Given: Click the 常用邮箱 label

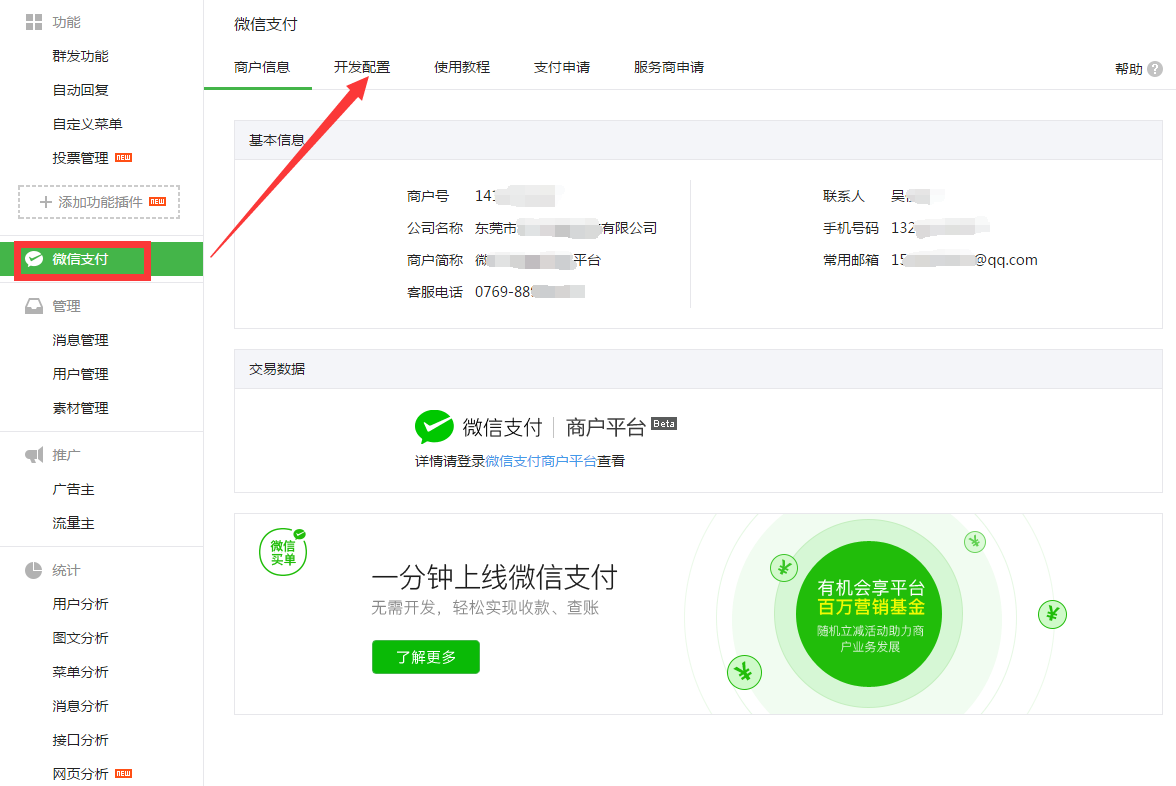Looking at the screenshot, I should pyautogui.click(x=850, y=260).
